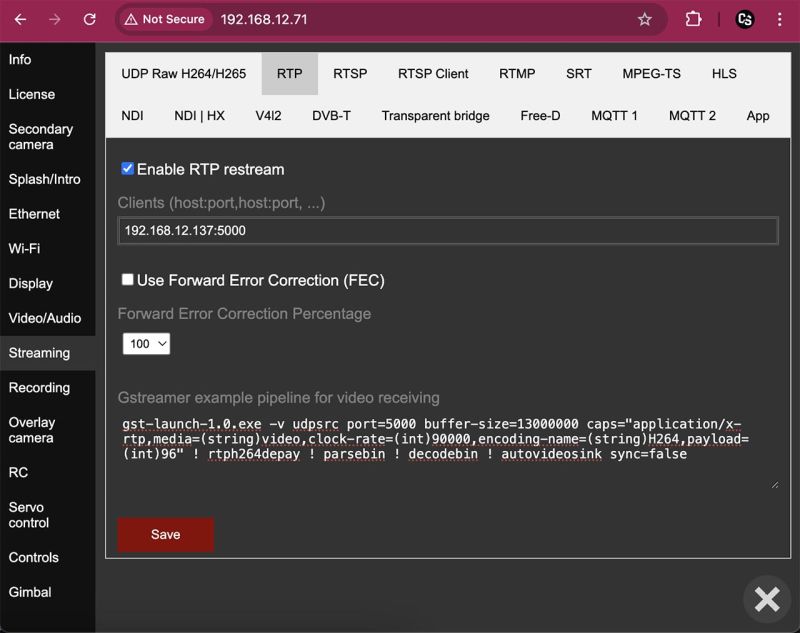Open Splash/Intro in the sidebar
The height and width of the screenshot is (633, 800).
pyautogui.click(x=47, y=179)
